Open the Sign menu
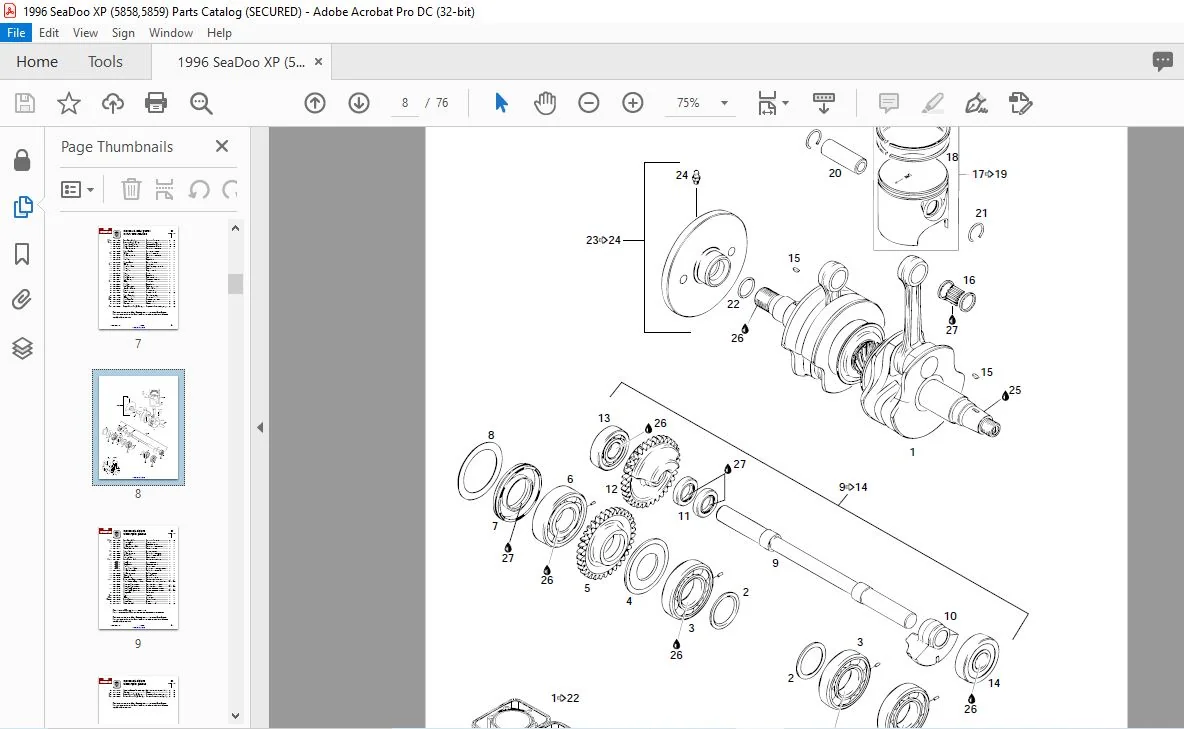This screenshot has width=1184, height=729. click(123, 32)
